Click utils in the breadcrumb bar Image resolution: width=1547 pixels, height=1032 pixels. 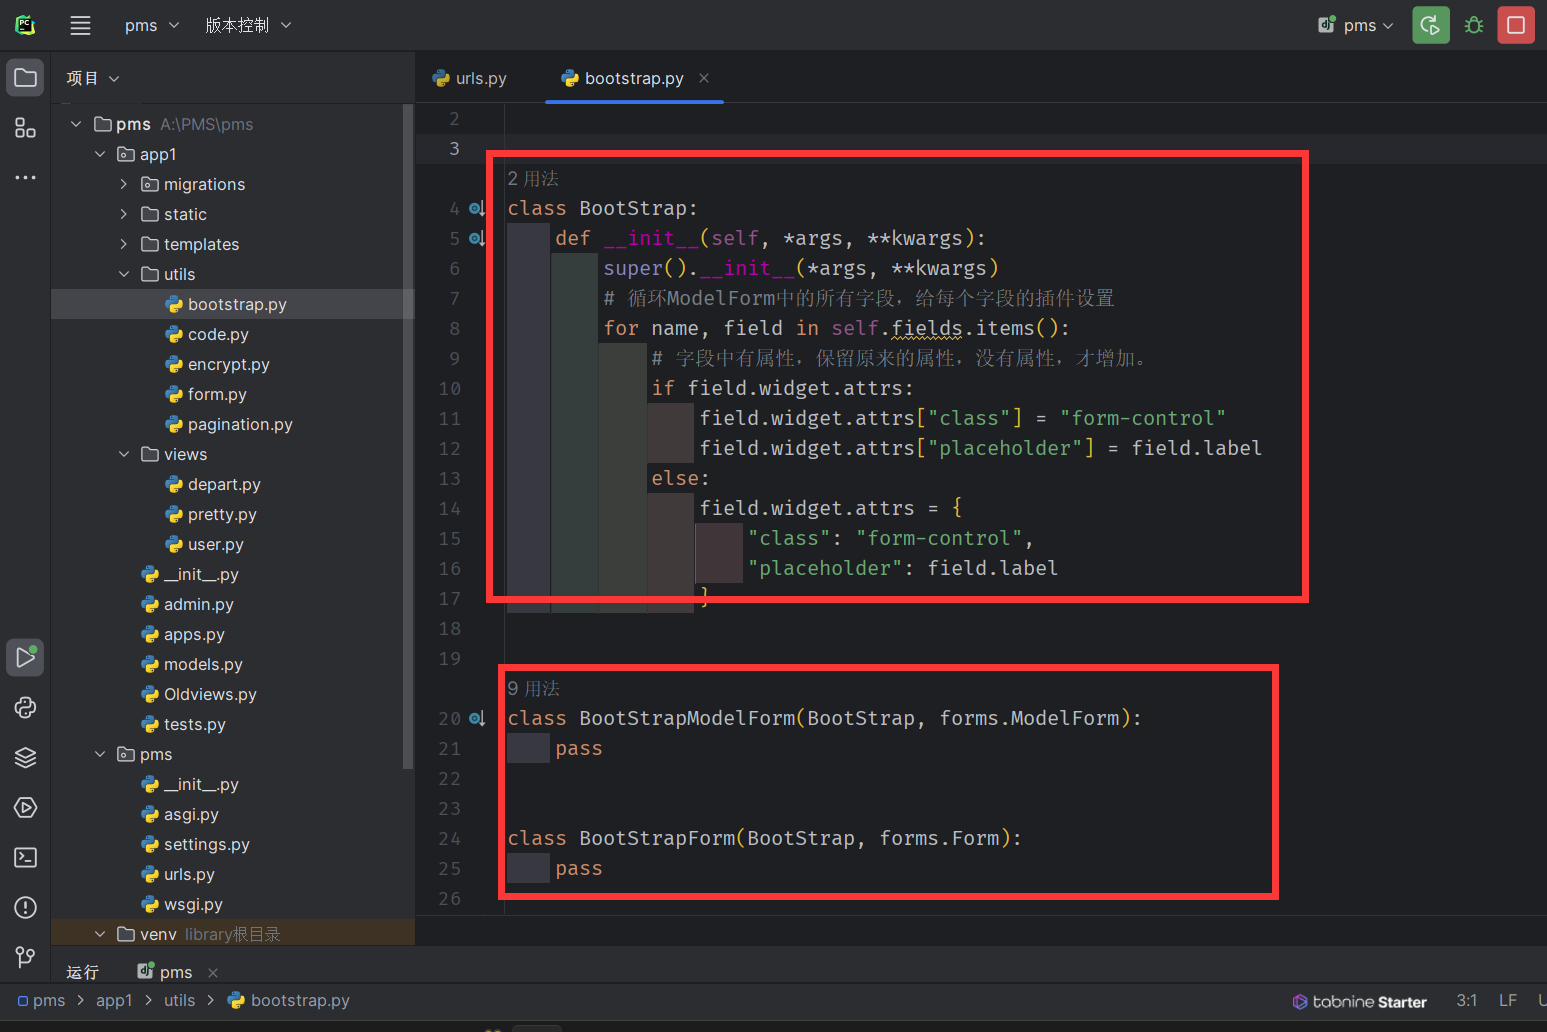(x=180, y=1001)
